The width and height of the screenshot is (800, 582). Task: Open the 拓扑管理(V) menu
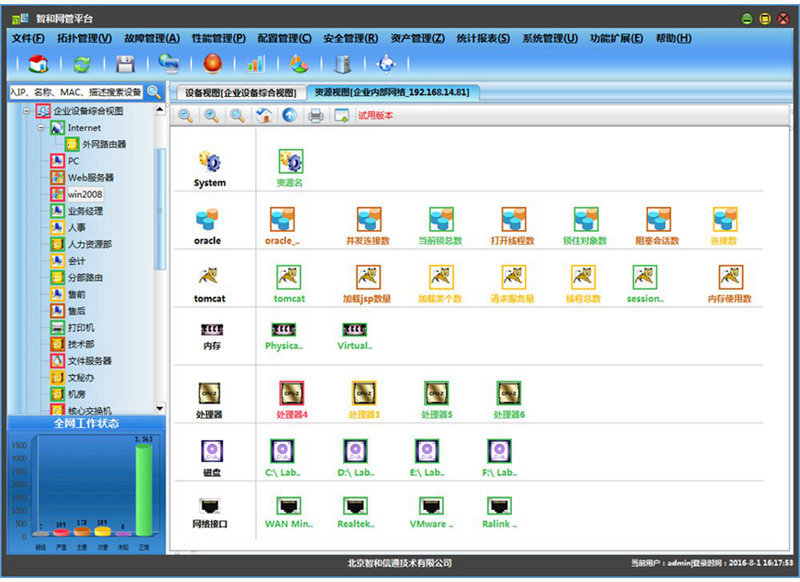tap(84, 38)
